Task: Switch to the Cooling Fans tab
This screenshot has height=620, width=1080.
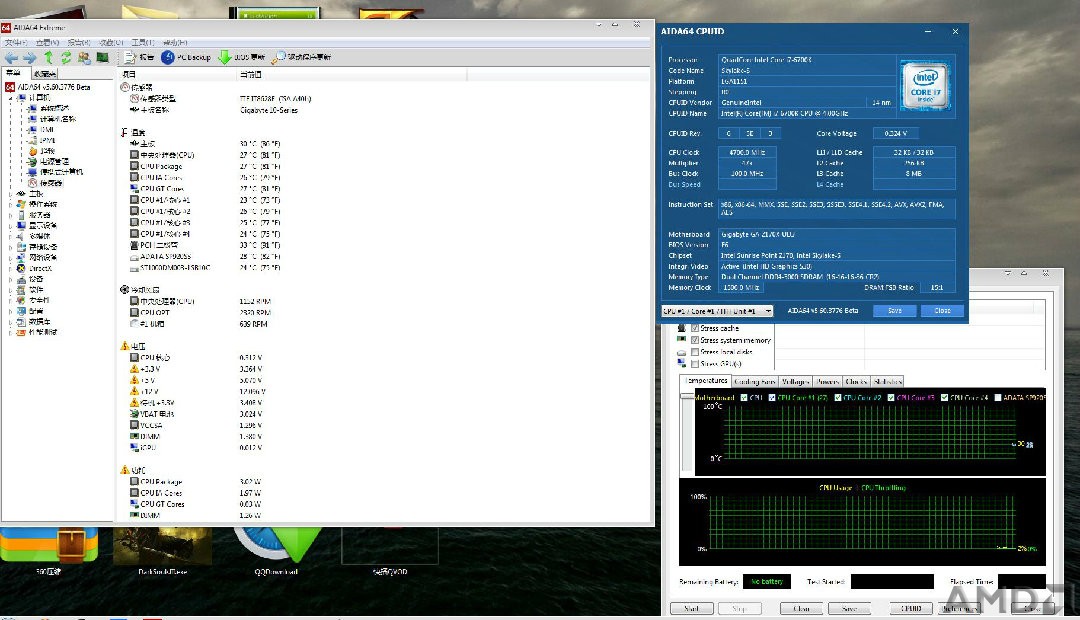Action: [x=755, y=382]
